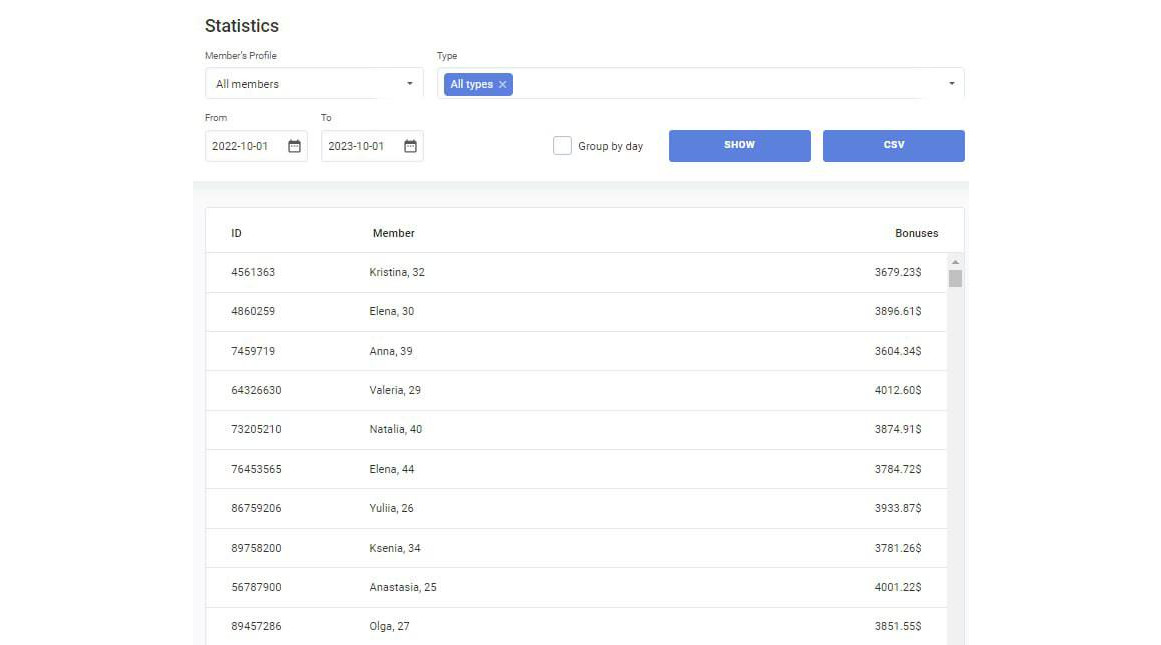Image resolution: width=1161 pixels, height=645 pixels.
Task: Enable the Group by day checkbox
Action: 562,146
